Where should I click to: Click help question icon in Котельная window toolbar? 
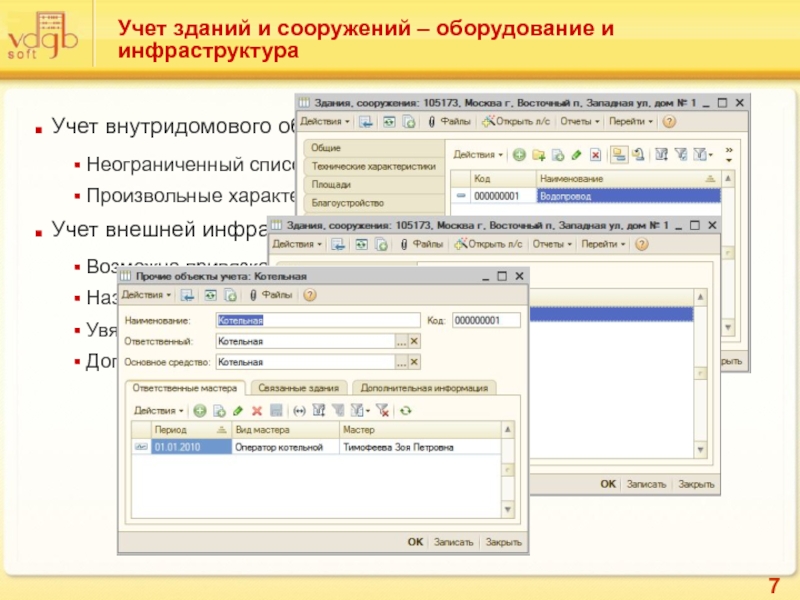pos(310,295)
